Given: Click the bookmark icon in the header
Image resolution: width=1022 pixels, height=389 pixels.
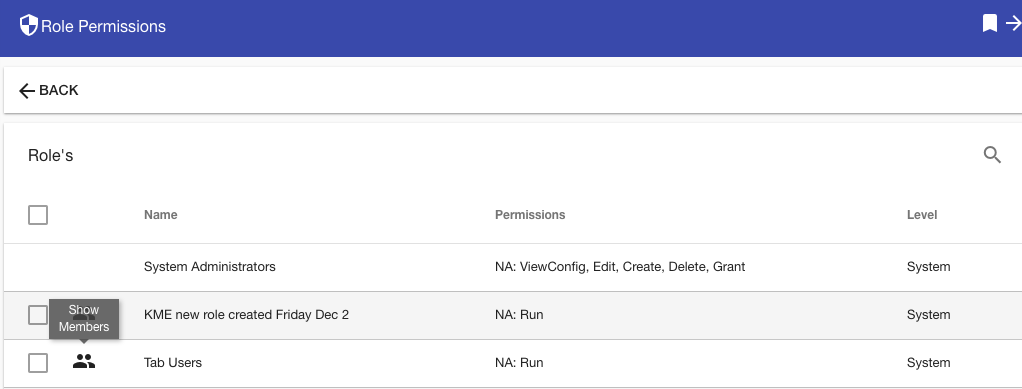Looking at the screenshot, I should (989, 23).
